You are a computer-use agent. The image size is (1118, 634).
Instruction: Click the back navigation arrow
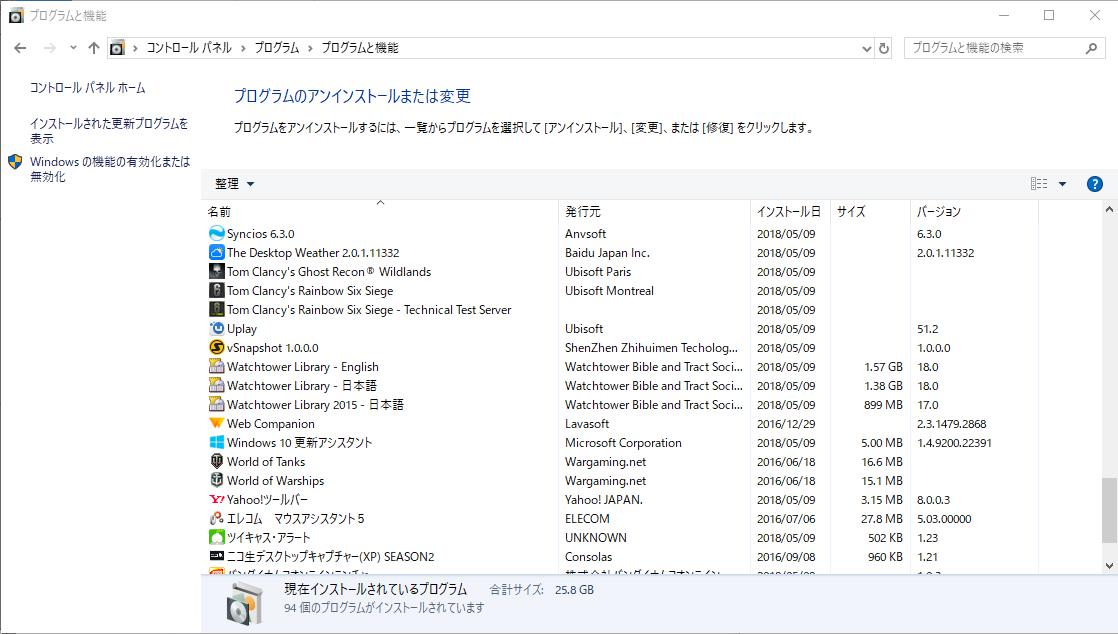(20, 48)
